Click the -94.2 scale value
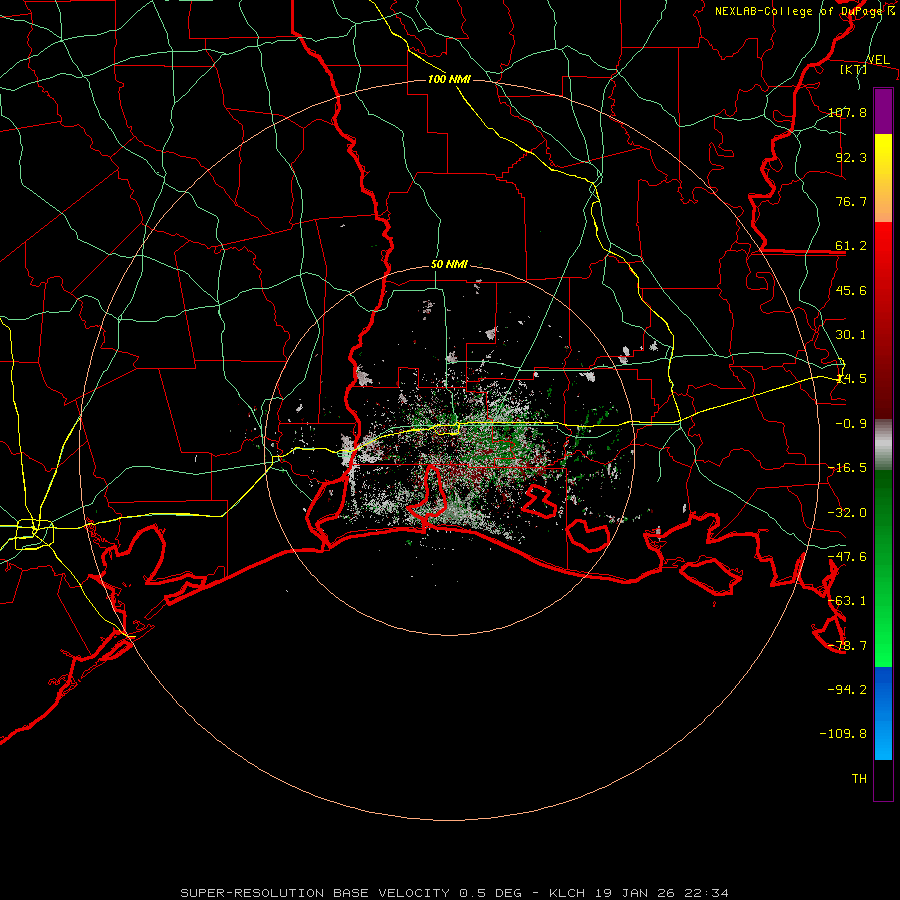Screen dimensions: 900x900 (847, 689)
